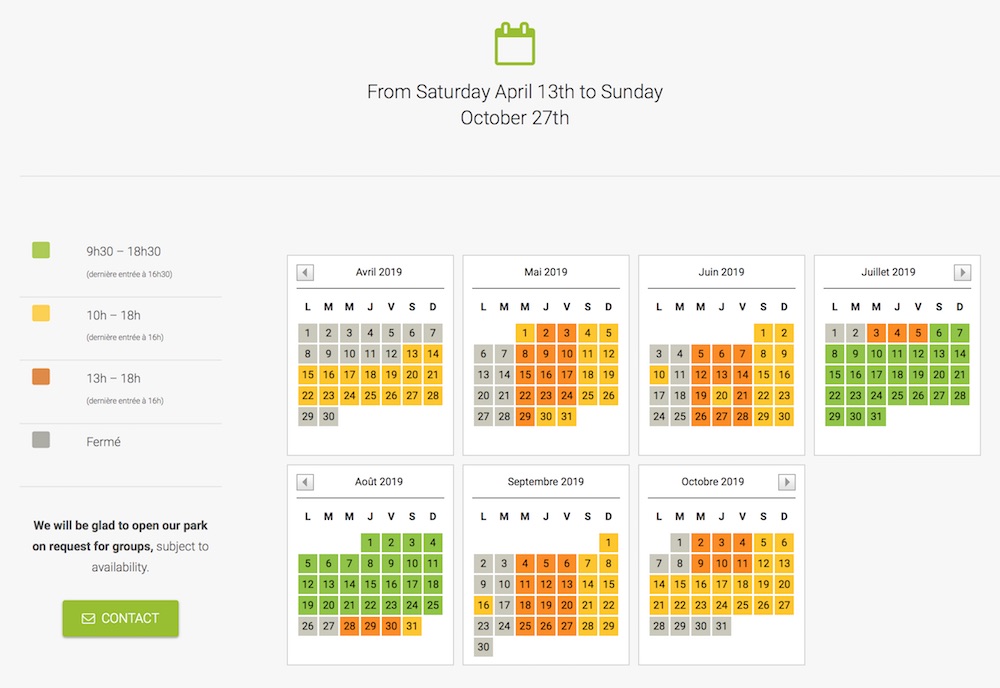Go to next month from Juillet 2019

tap(962, 273)
